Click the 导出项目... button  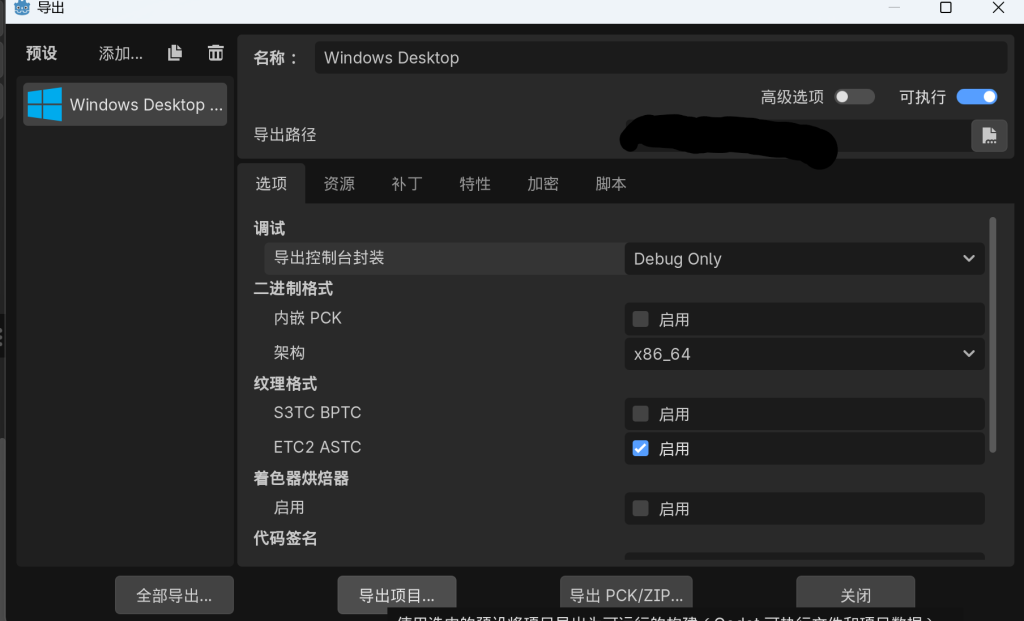[x=397, y=595]
